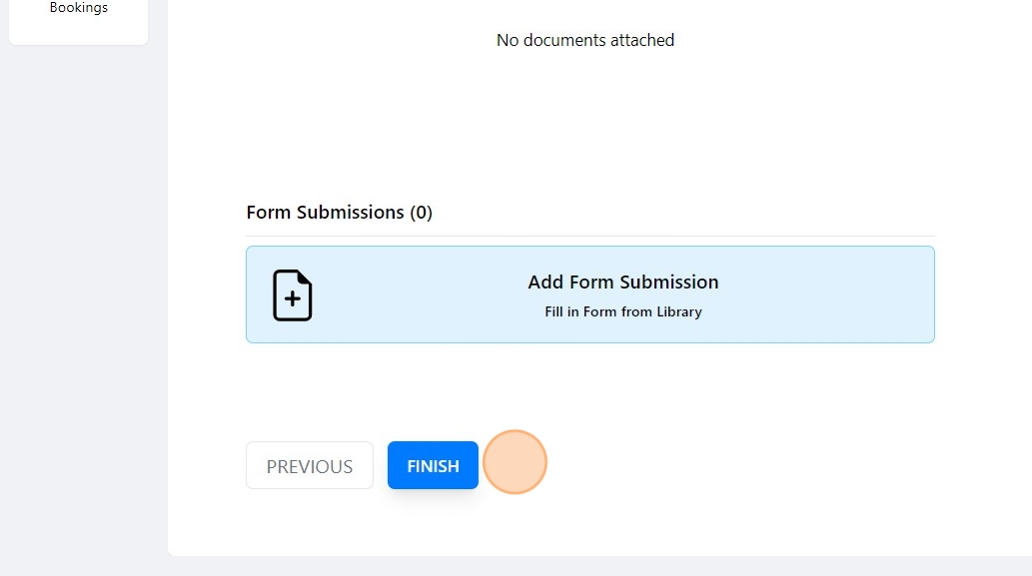Click the orange circle beside FINISH
This screenshot has width=1032, height=576.
coord(515,462)
